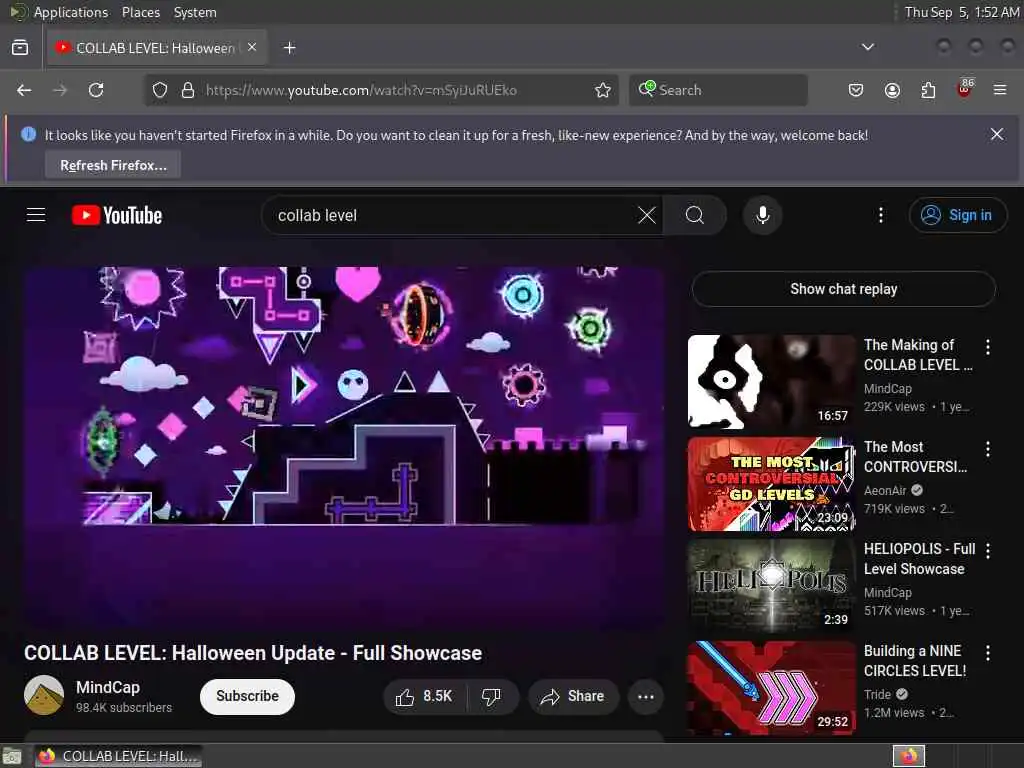This screenshot has height=768, width=1024.
Task: Bookmark this page with star
Action: pyautogui.click(x=603, y=90)
